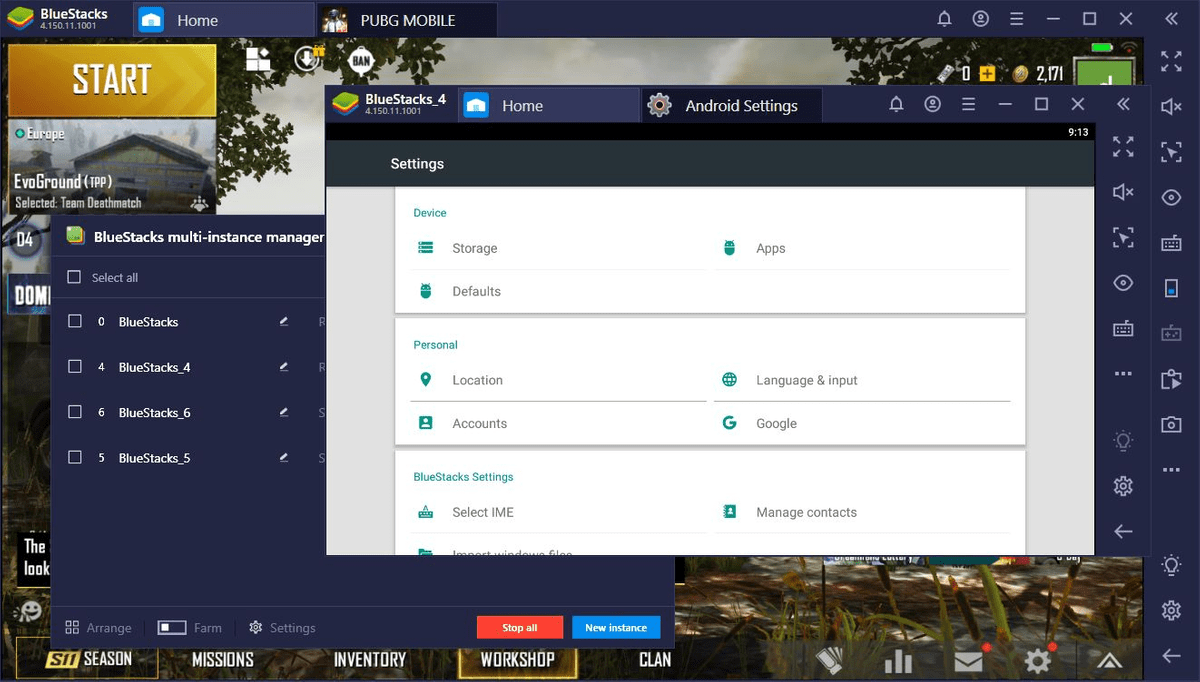Toggle fullscreen in the outer sidebar
The image size is (1200, 682).
tap(1171, 61)
